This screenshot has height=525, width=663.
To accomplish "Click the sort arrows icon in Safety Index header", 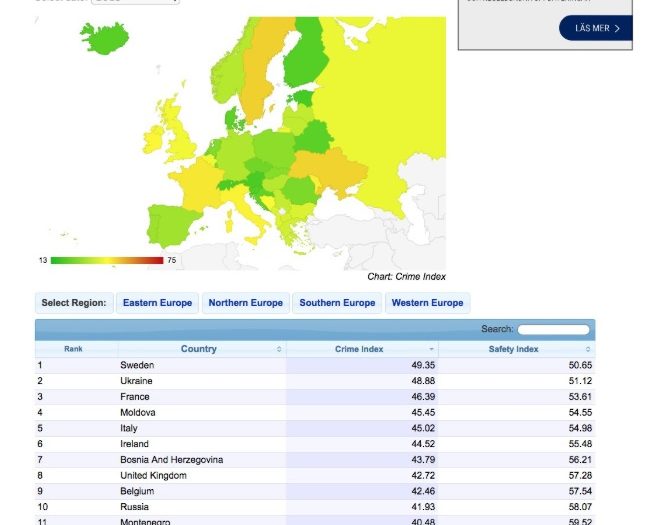I will point(585,350).
